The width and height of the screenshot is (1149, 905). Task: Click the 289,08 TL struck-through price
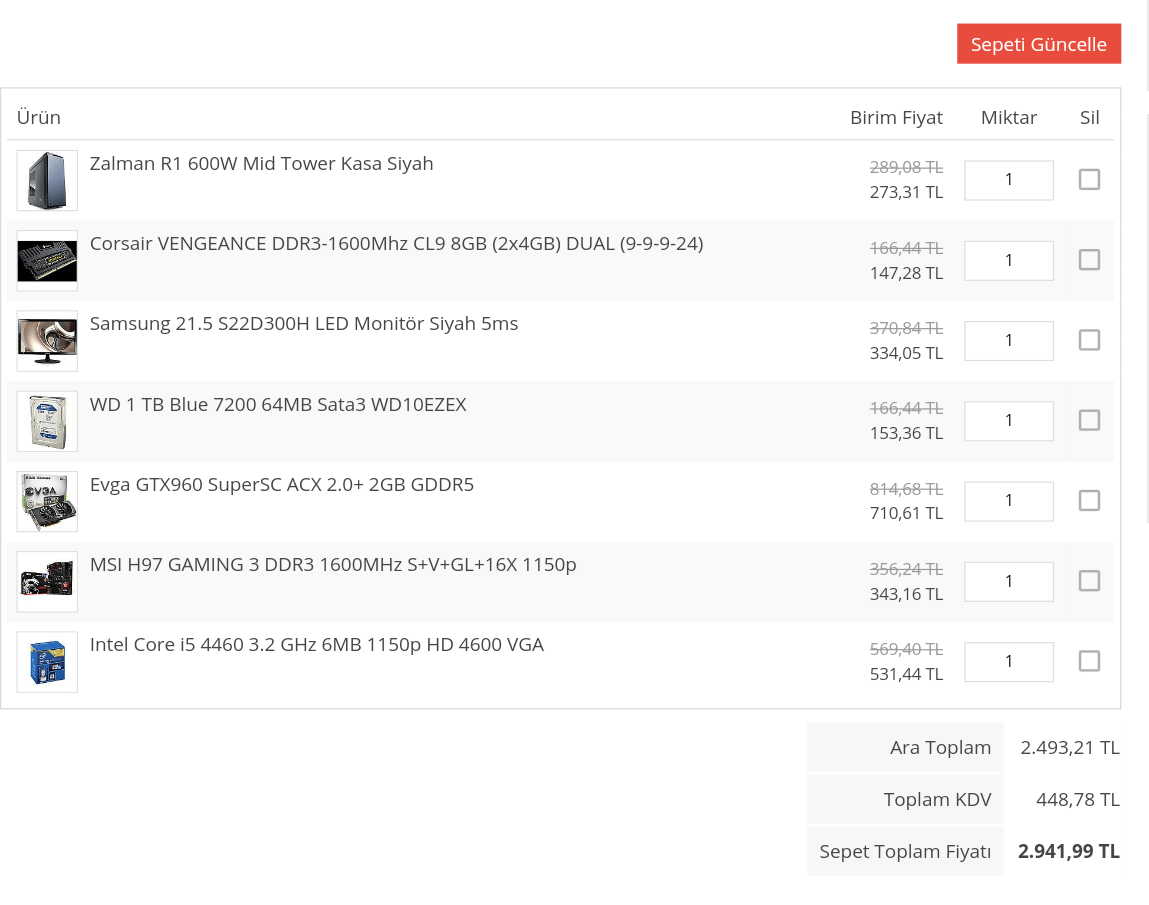[906, 167]
